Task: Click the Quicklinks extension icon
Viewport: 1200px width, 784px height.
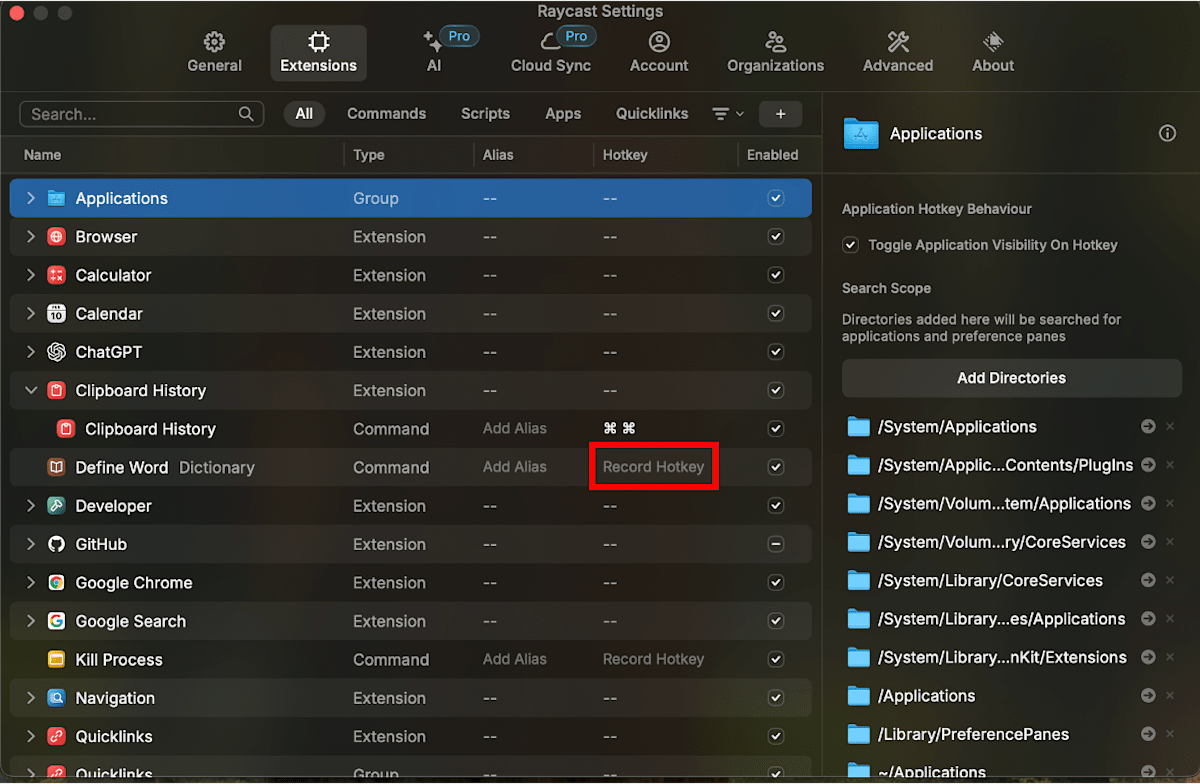Action: coord(56,736)
